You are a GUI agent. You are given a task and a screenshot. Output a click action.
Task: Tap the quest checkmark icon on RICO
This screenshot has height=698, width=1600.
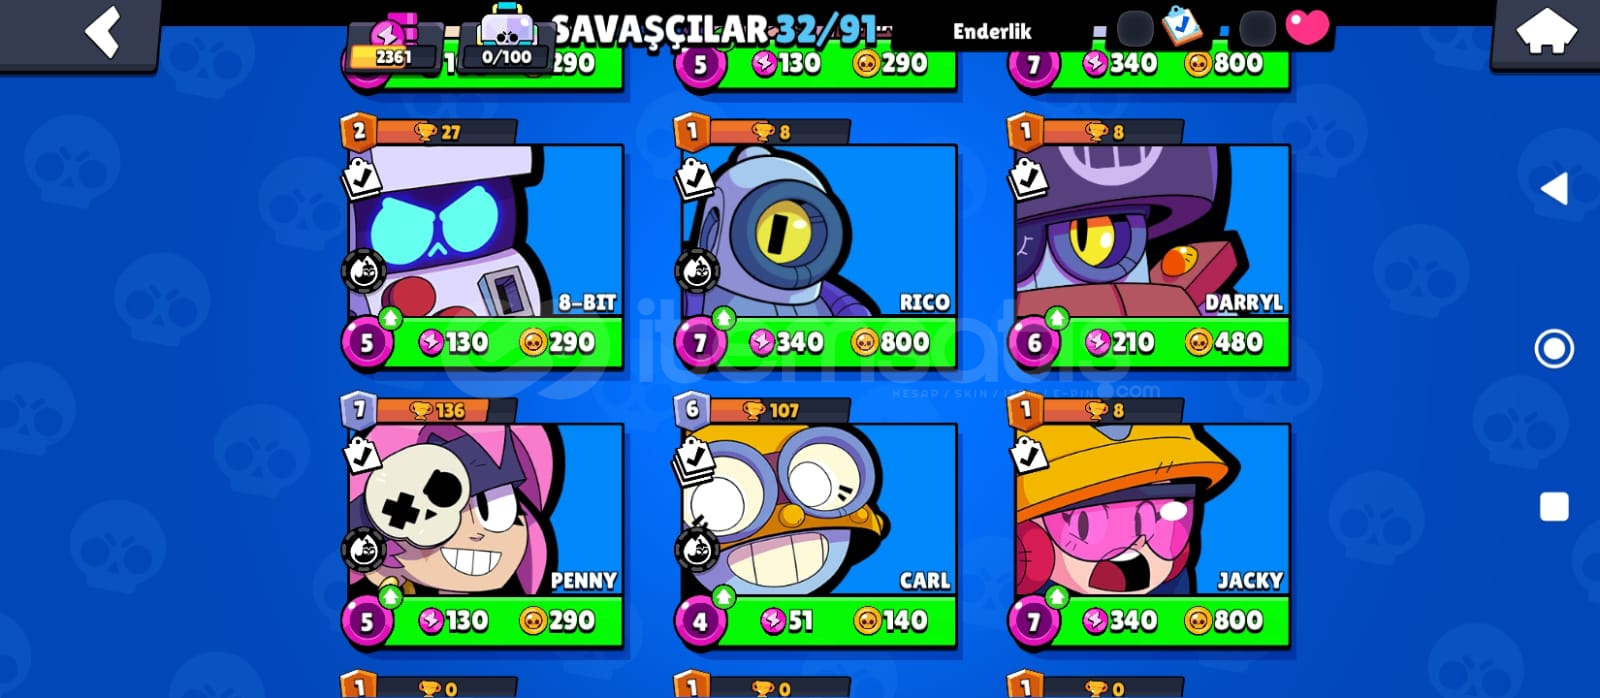pyautogui.click(x=695, y=180)
